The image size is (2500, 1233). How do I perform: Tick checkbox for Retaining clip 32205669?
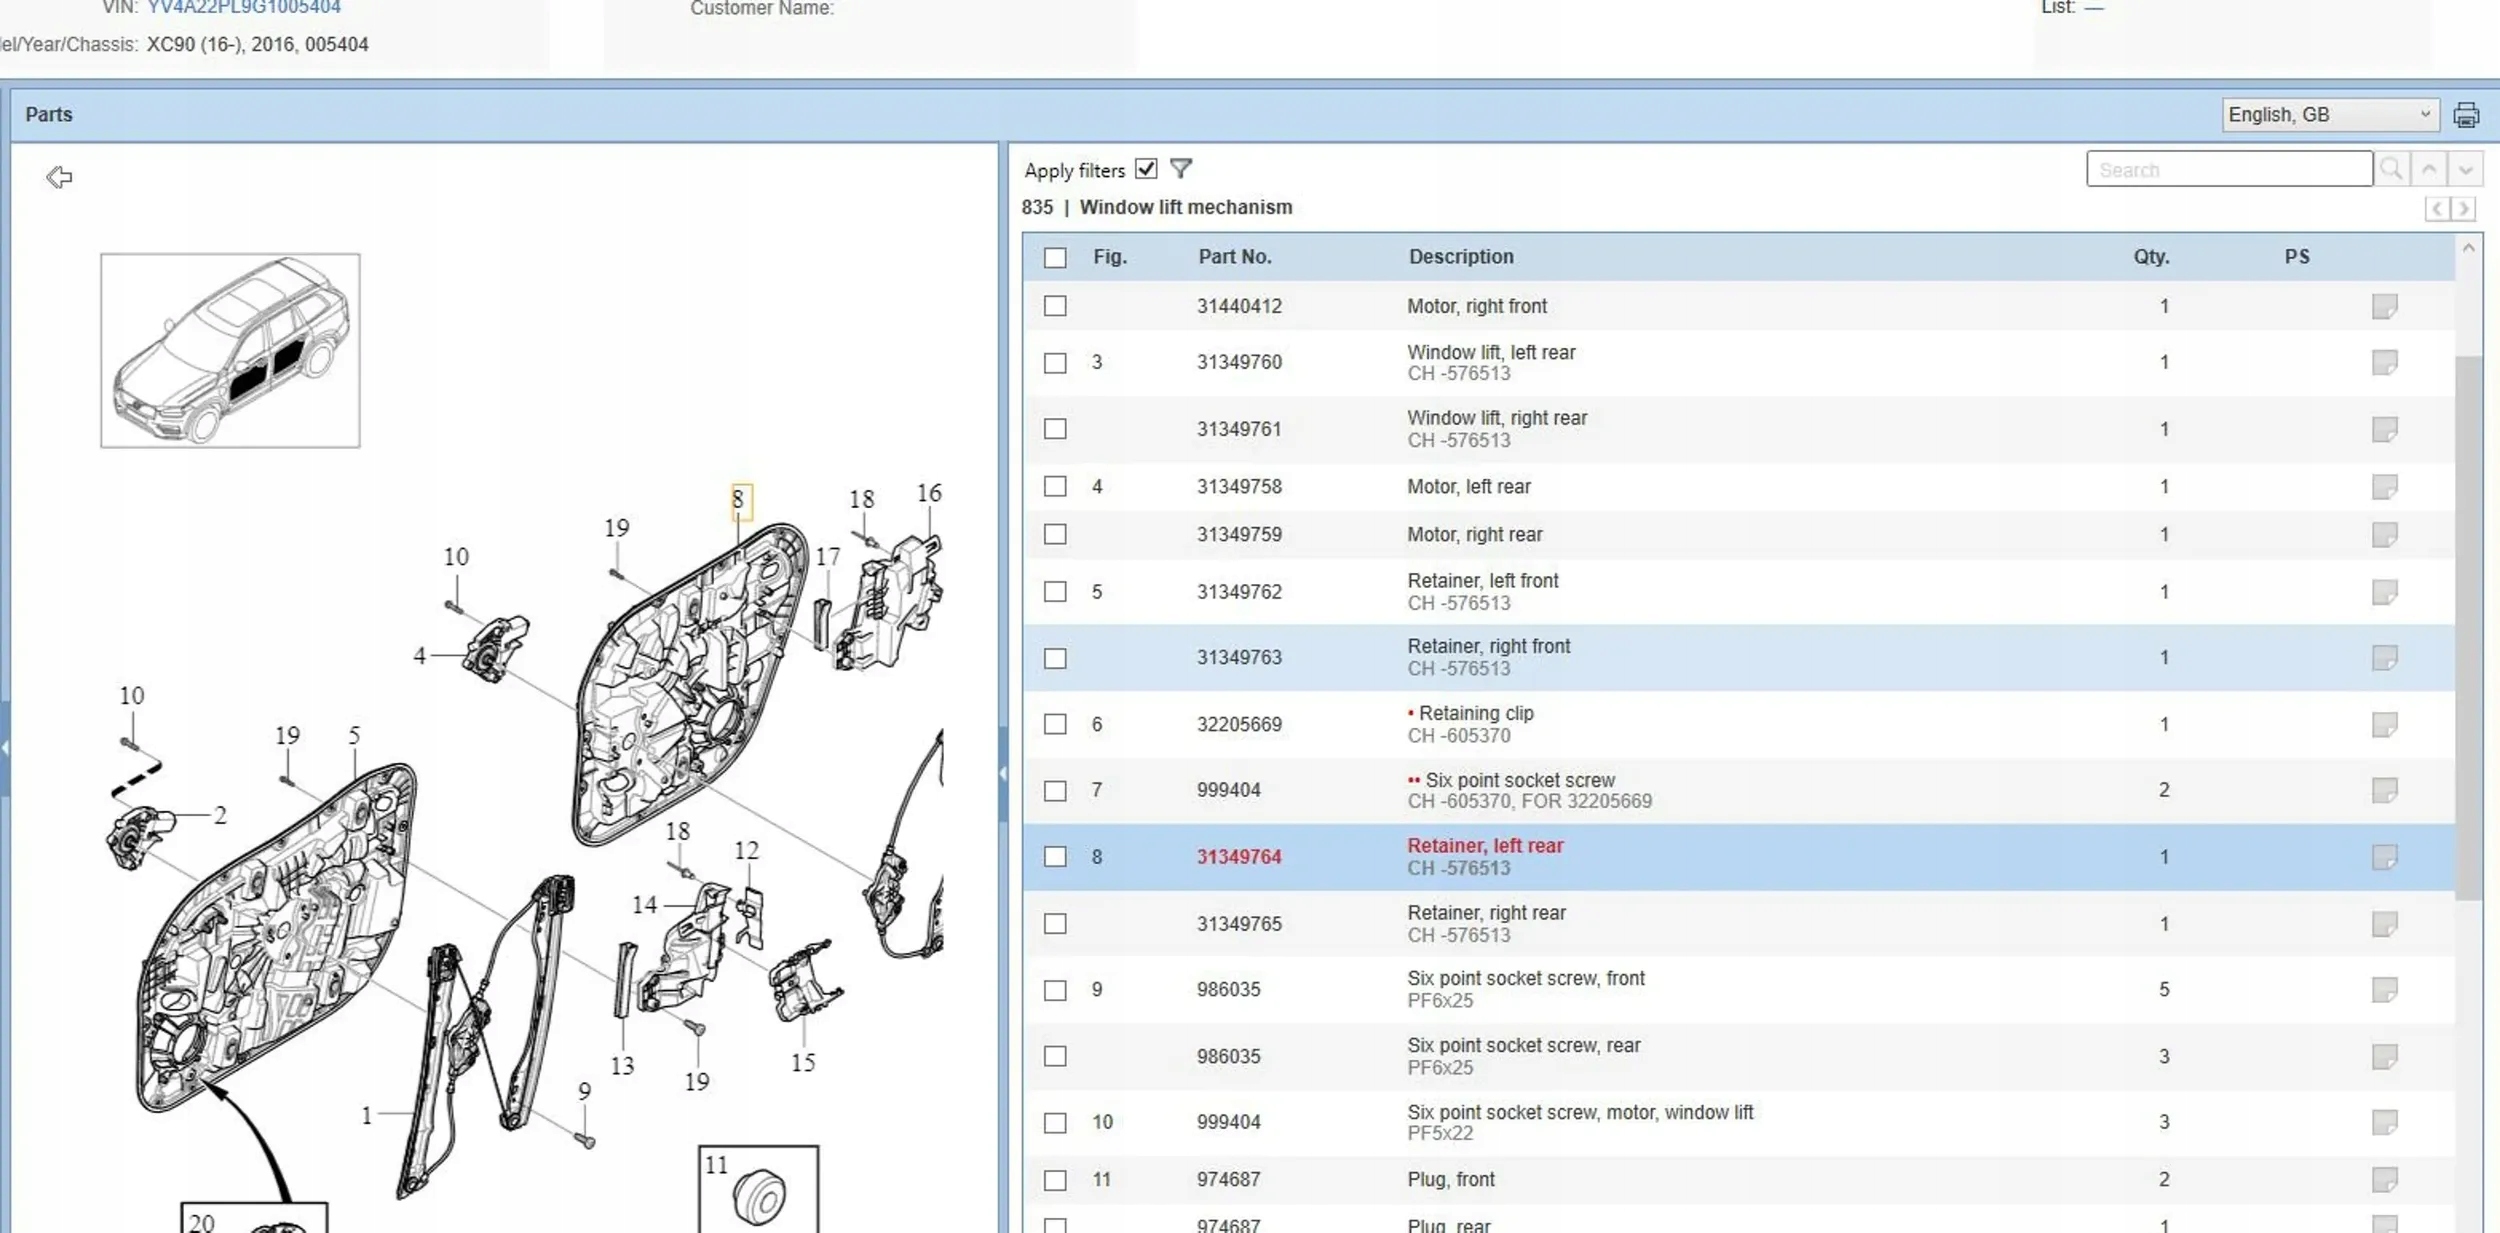[x=1055, y=724]
